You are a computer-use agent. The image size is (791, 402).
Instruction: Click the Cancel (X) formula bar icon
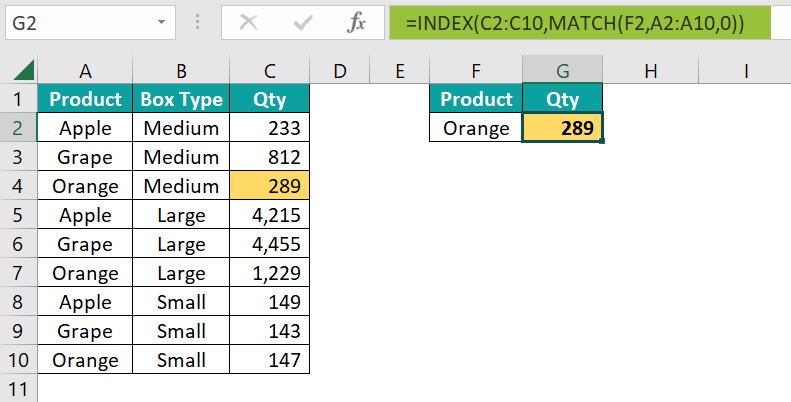[248, 23]
